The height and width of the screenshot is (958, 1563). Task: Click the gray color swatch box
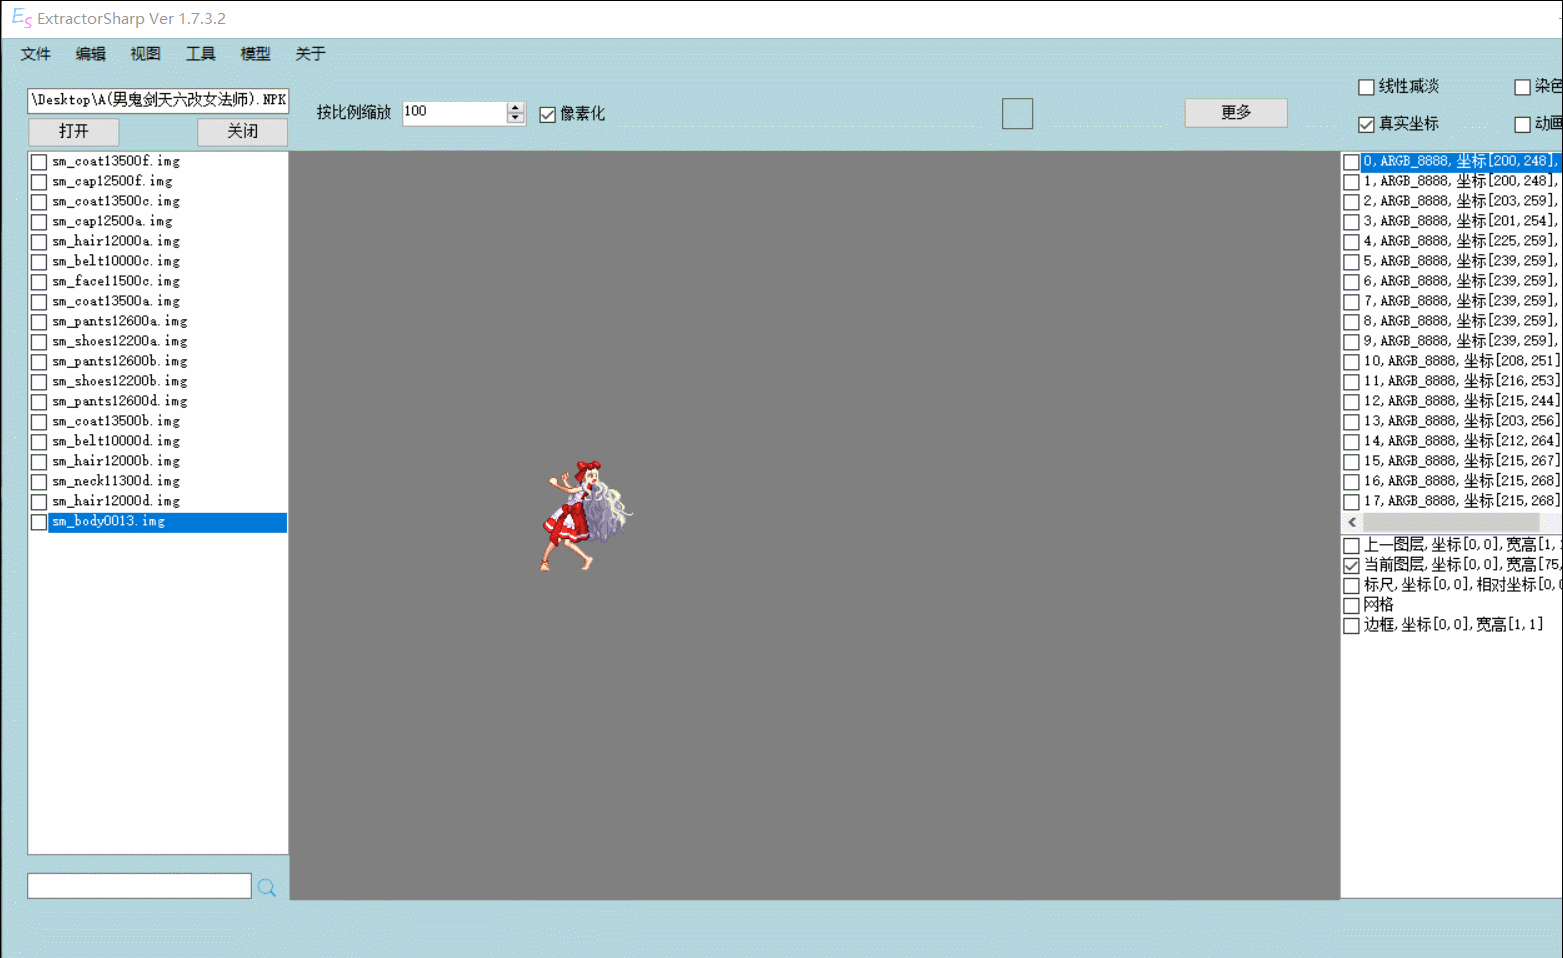coord(1017,113)
